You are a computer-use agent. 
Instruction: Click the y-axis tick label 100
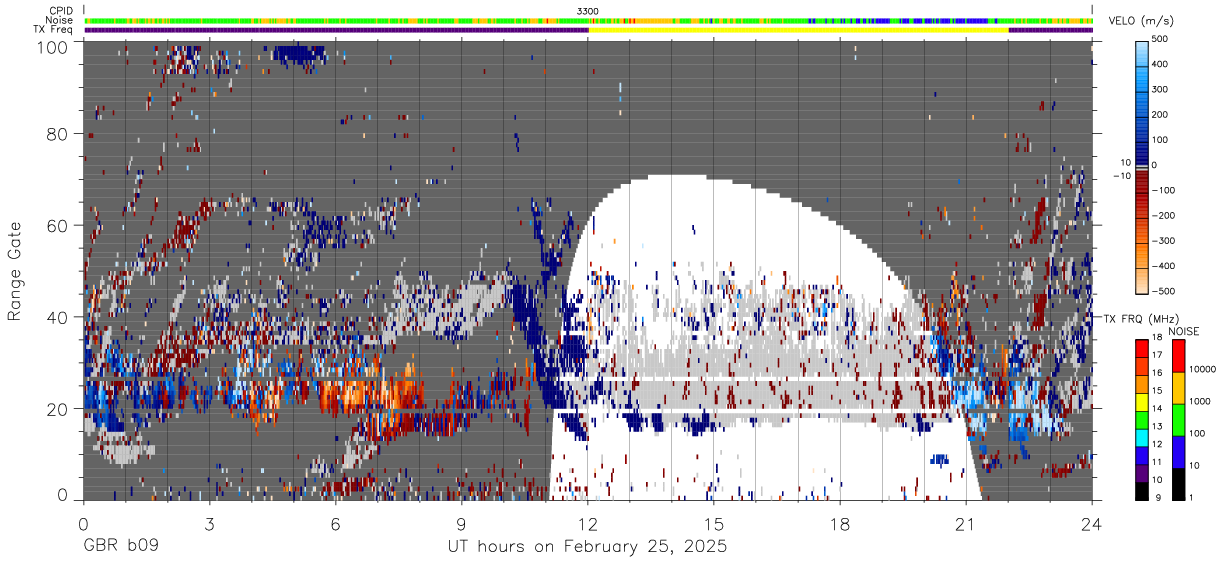click(52, 46)
